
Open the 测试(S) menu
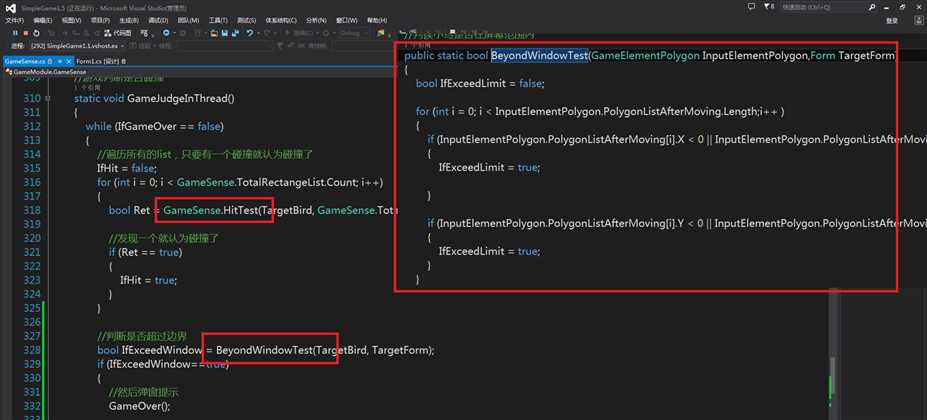(x=247, y=20)
